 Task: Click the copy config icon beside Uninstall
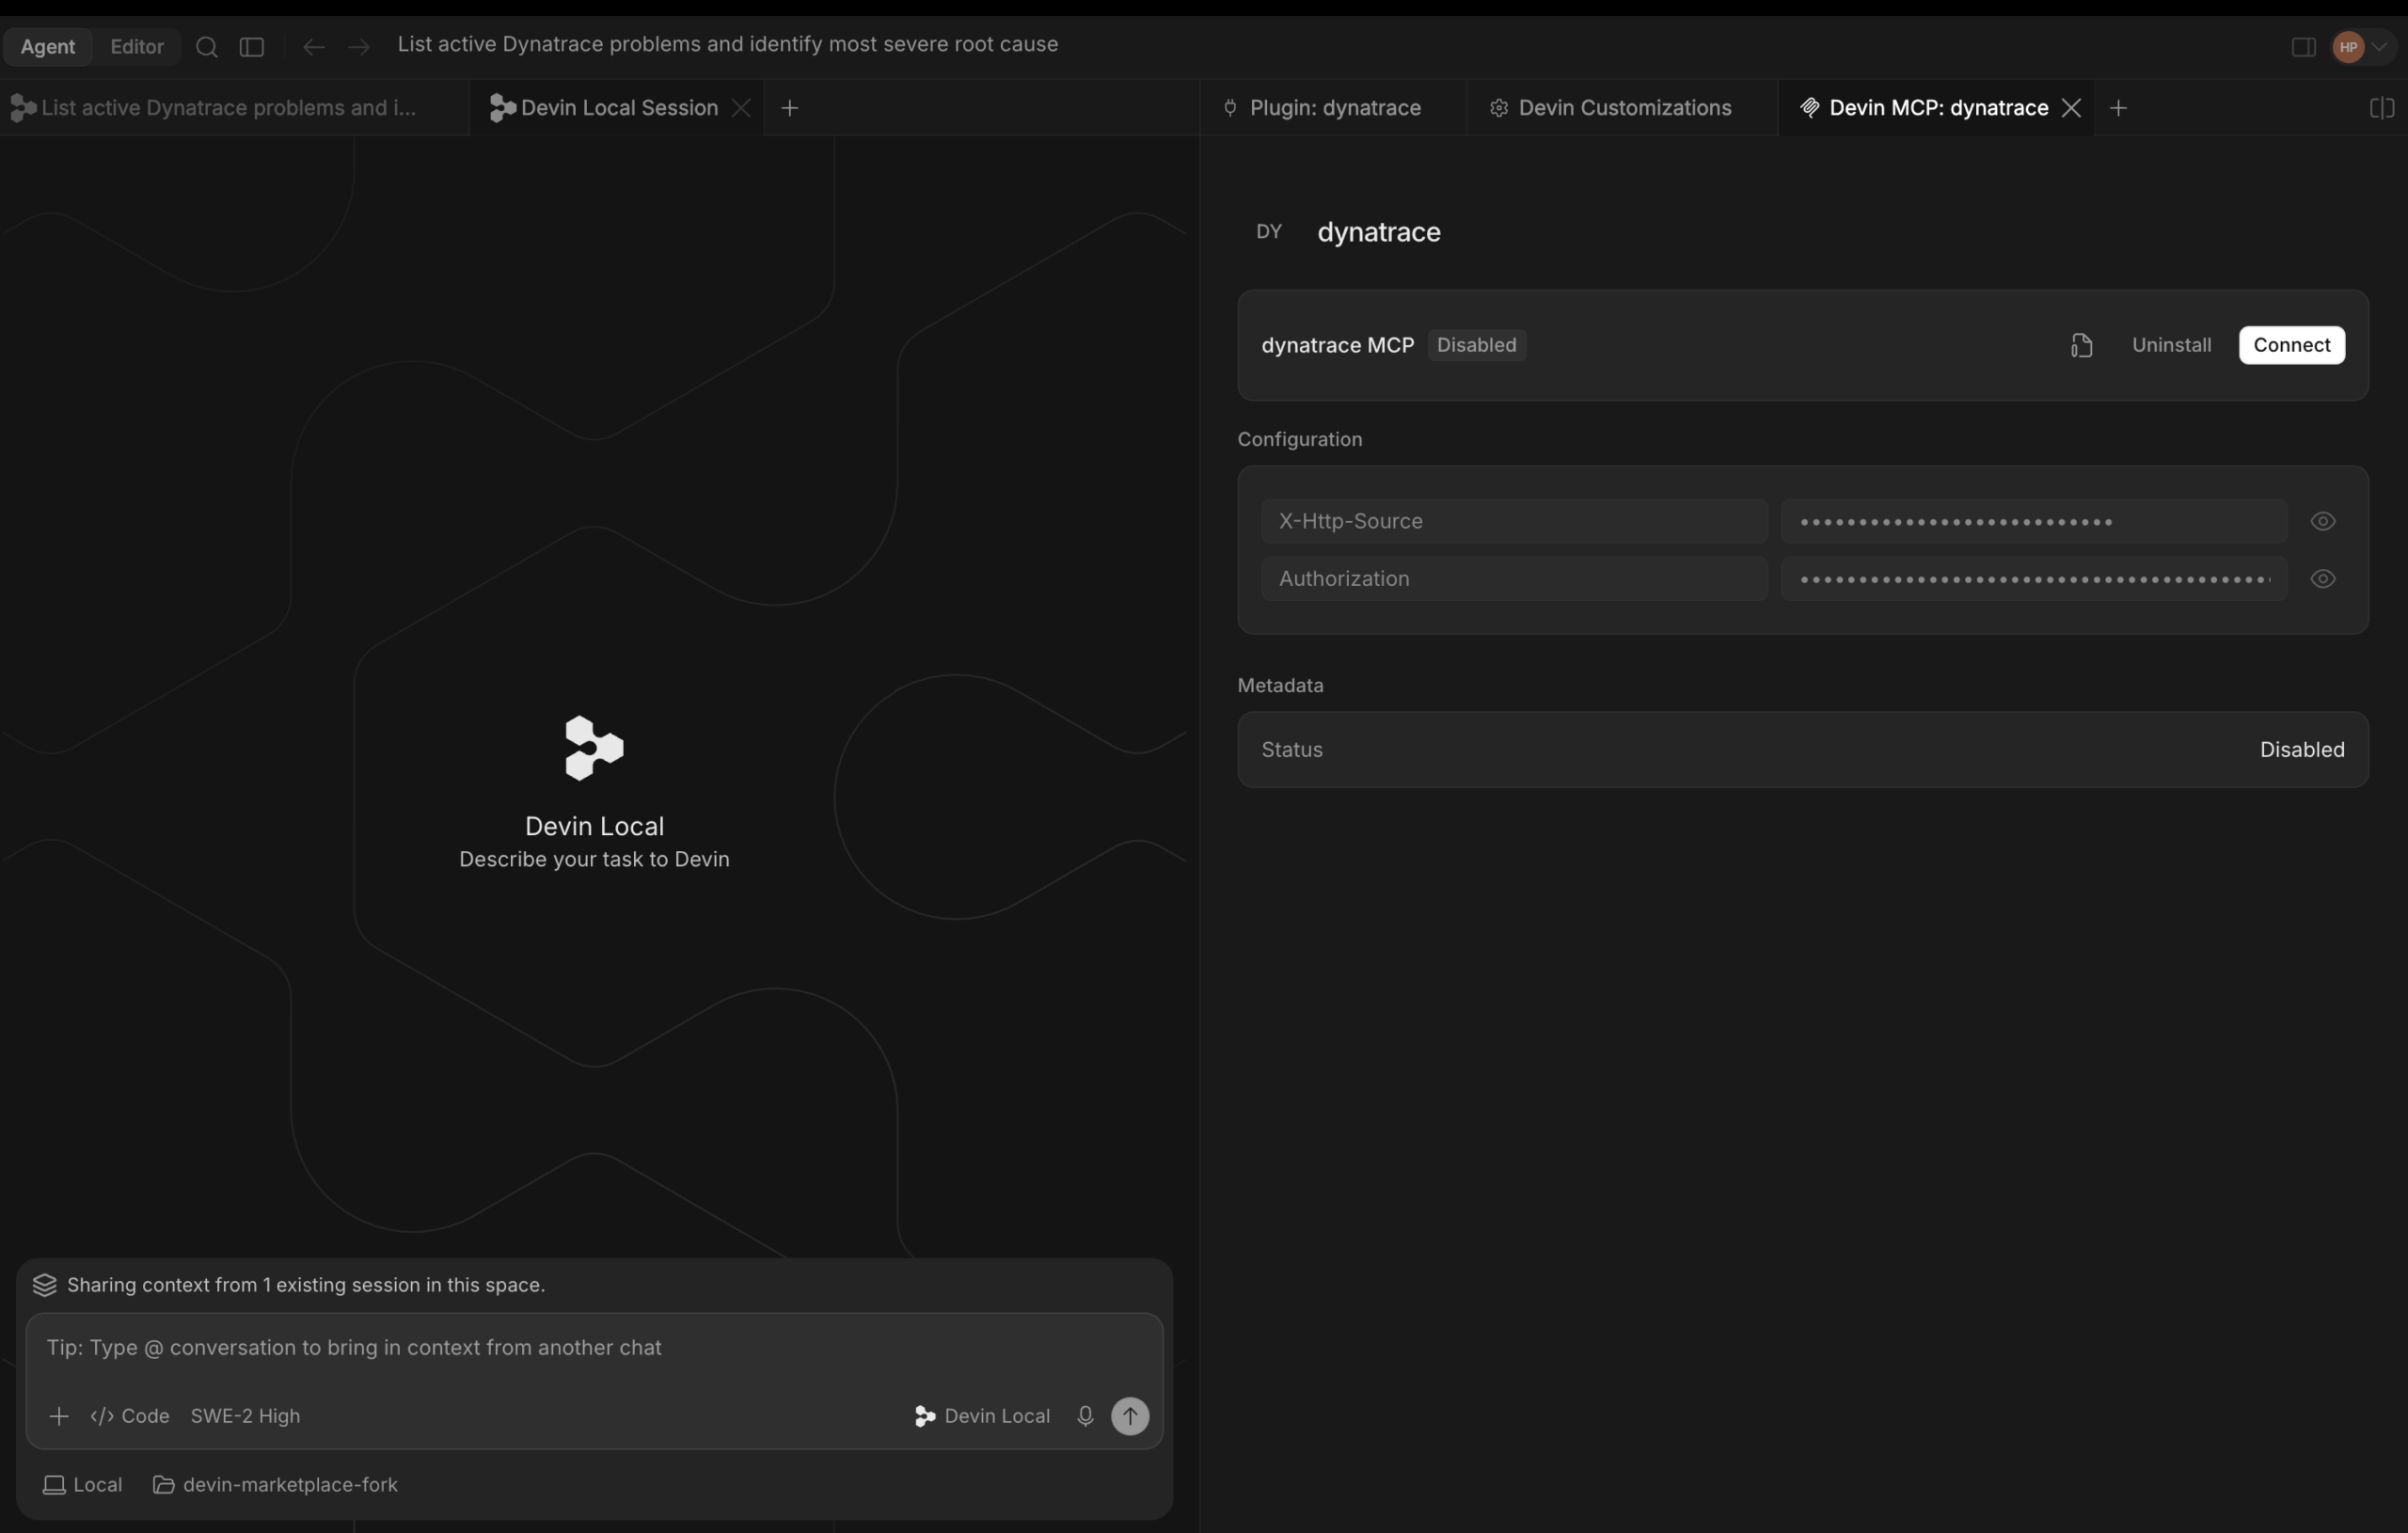[2081, 345]
